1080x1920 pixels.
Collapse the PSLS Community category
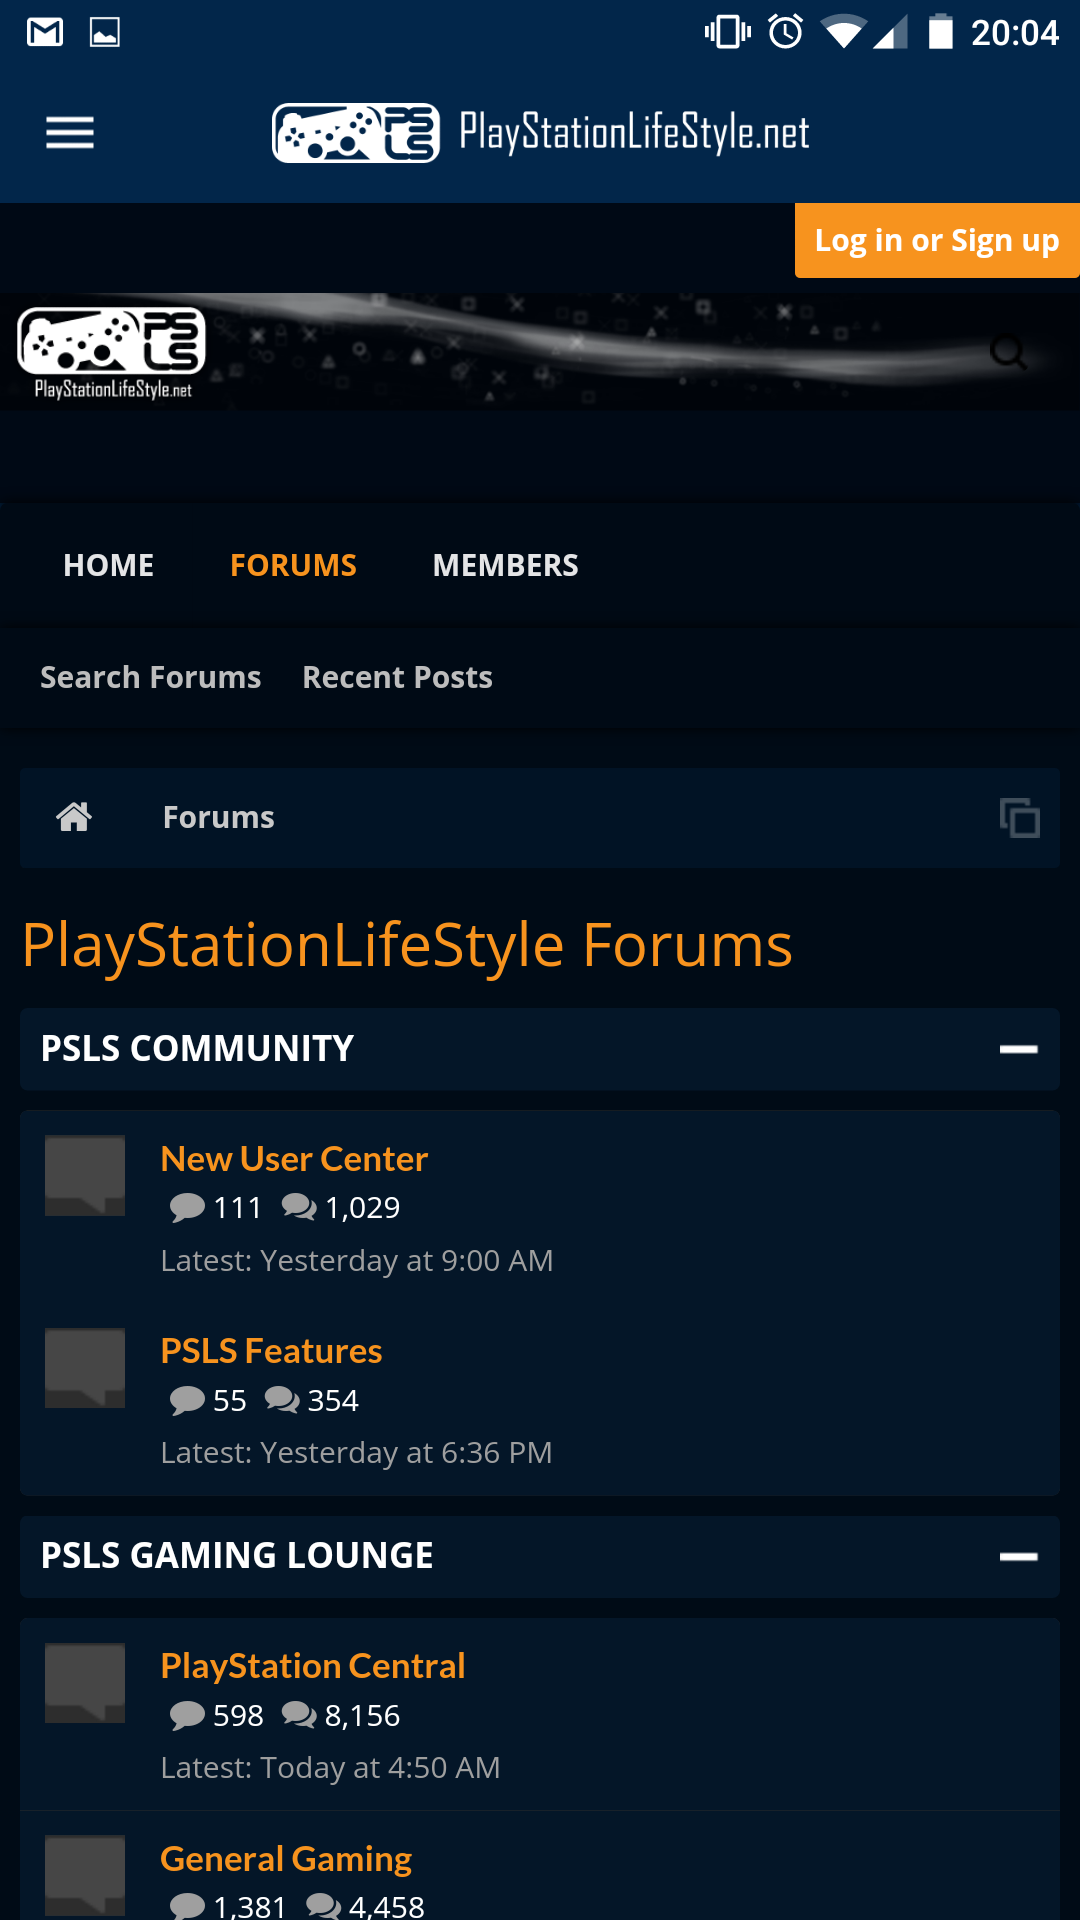(x=1018, y=1049)
